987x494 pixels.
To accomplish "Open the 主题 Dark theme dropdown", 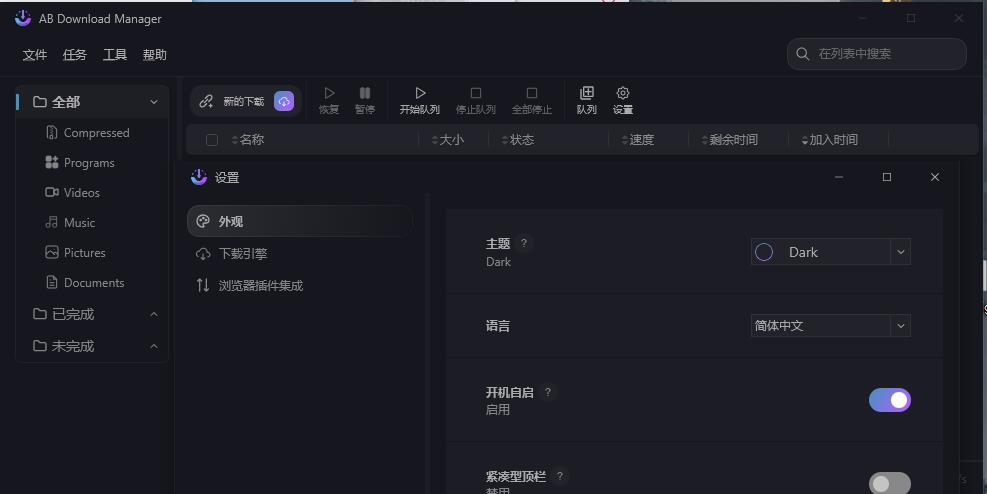I will [x=900, y=252].
